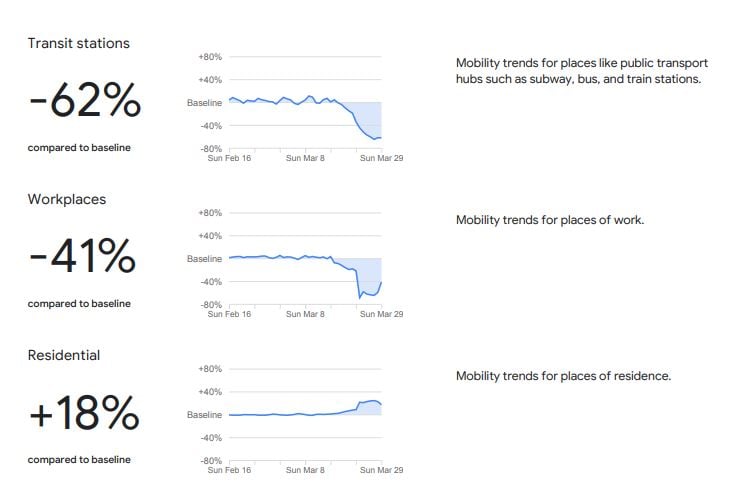The width and height of the screenshot is (742, 490).
Task: Click the Transit stations heading
Action: click(79, 43)
